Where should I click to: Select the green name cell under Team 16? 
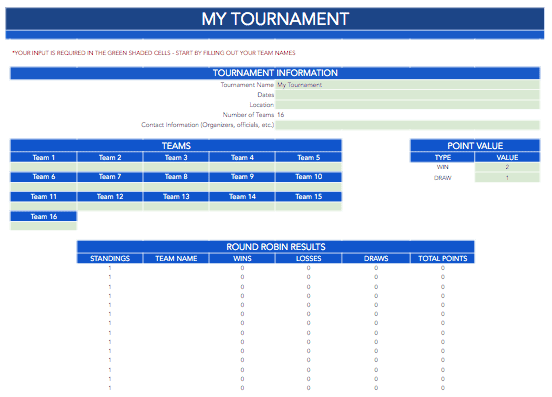[44, 226]
